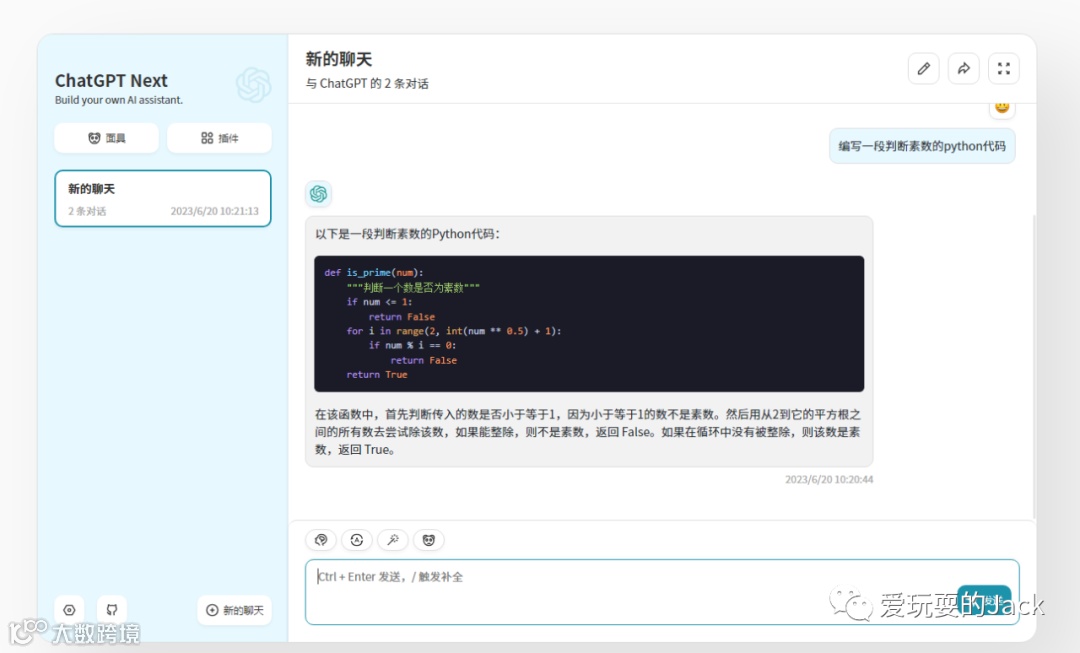Viewport: 1080px width, 653px height.
Task: Click the send button in input box
Action: click(x=984, y=601)
